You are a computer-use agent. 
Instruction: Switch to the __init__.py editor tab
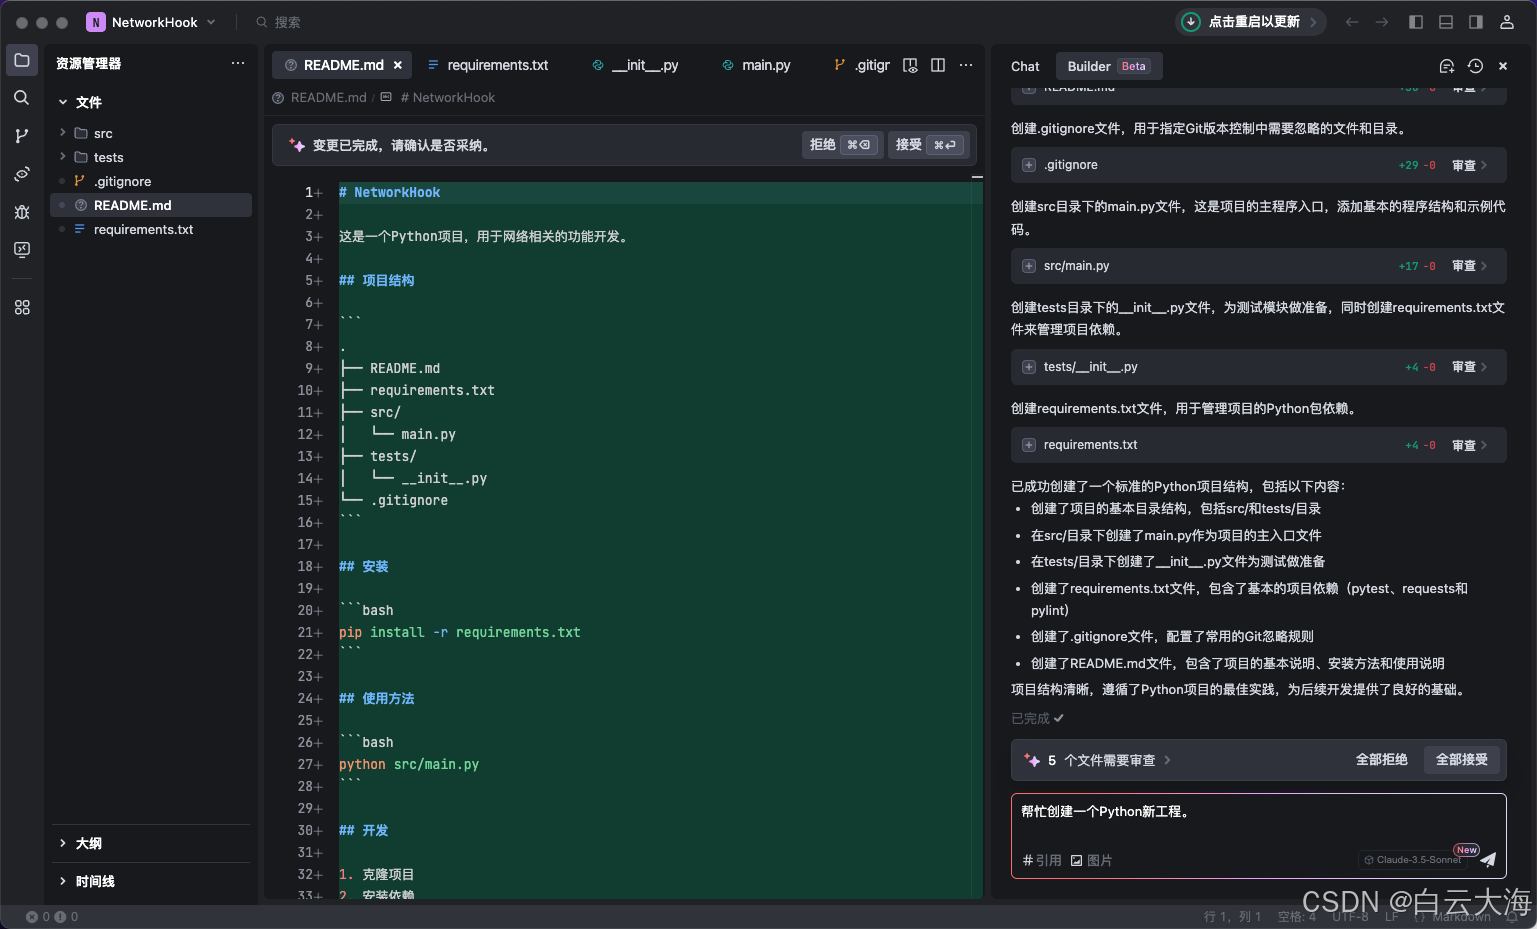coord(635,65)
